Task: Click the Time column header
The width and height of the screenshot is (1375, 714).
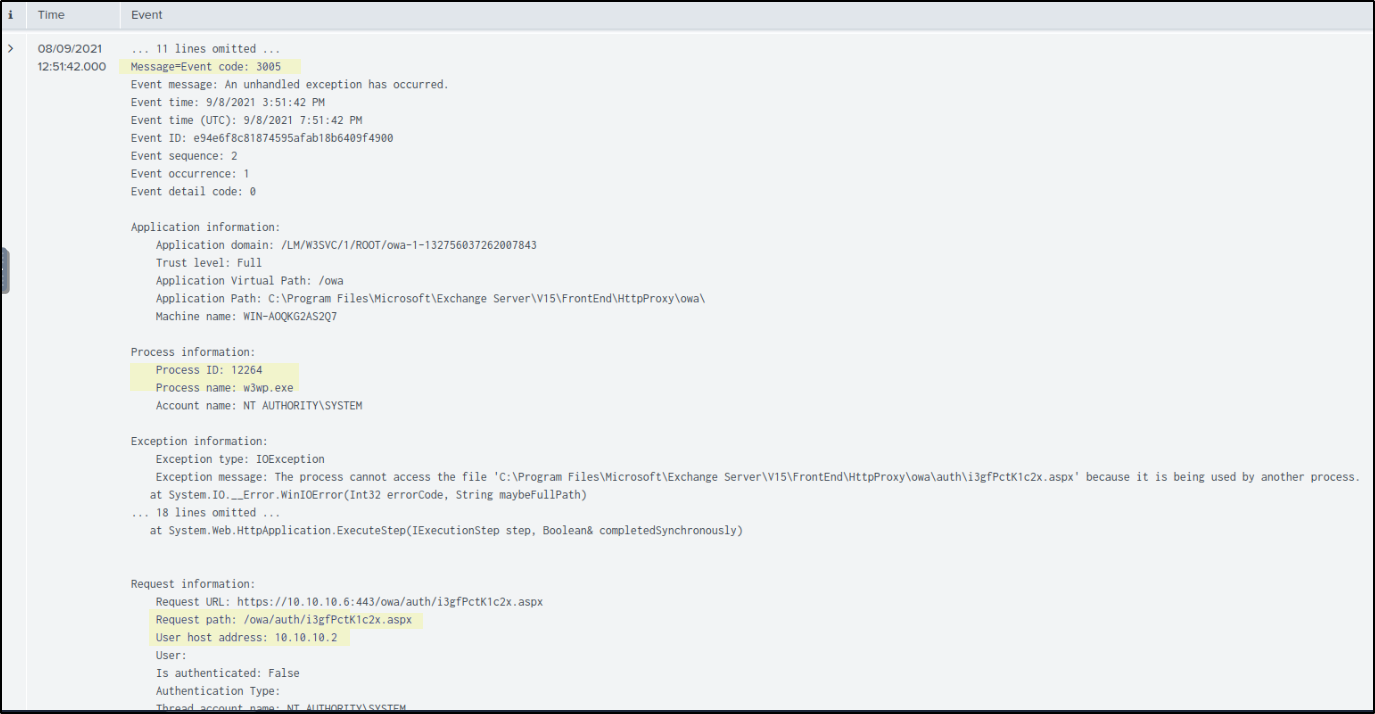Action: [51, 15]
